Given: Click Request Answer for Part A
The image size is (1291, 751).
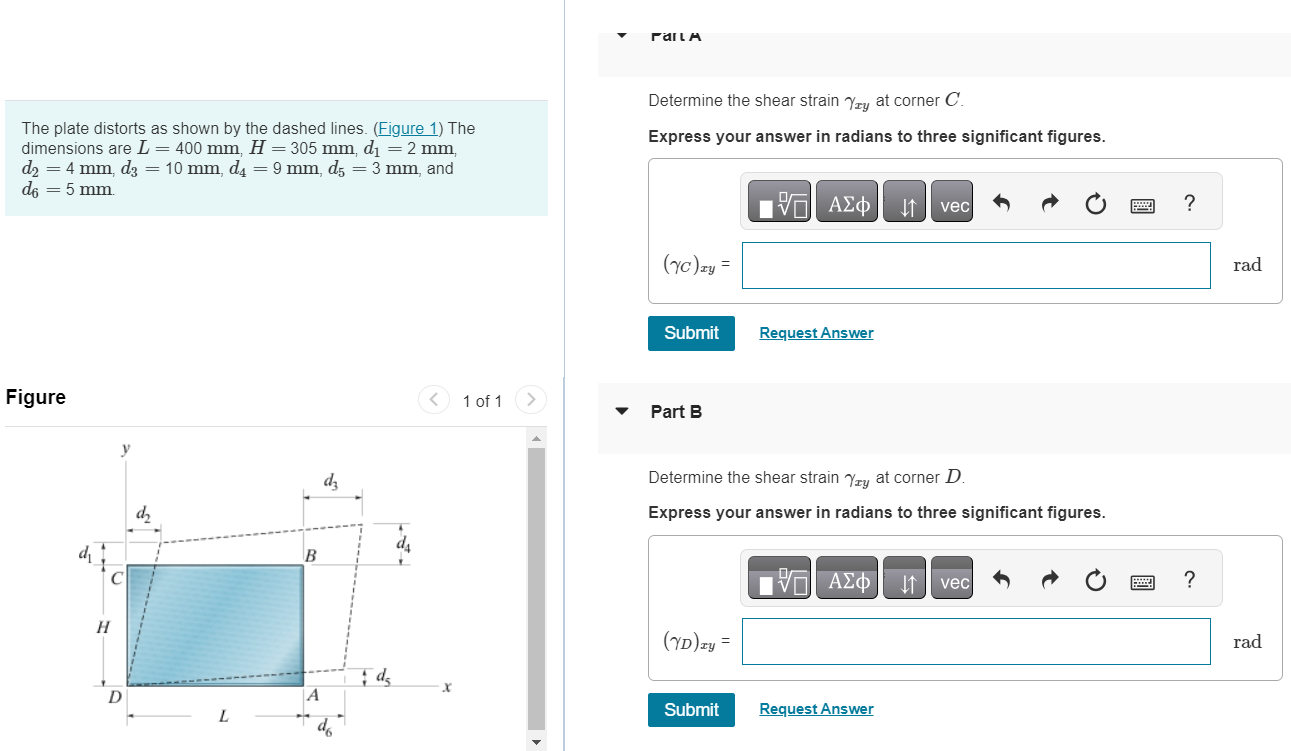Looking at the screenshot, I should tap(815, 331).
